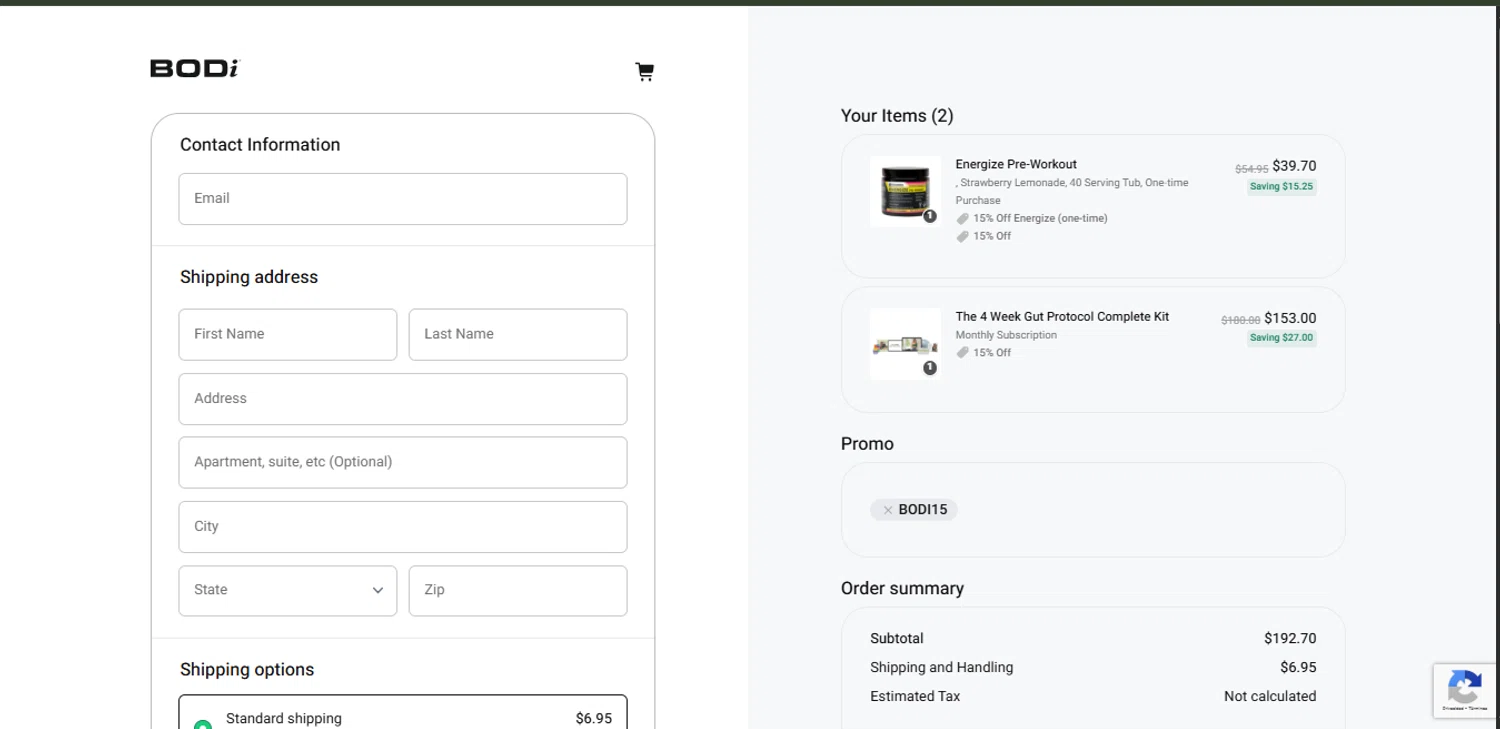This screenshot has height=729, width=1500.
Task: Click the Shipping options heading
Action: (247, 670)
